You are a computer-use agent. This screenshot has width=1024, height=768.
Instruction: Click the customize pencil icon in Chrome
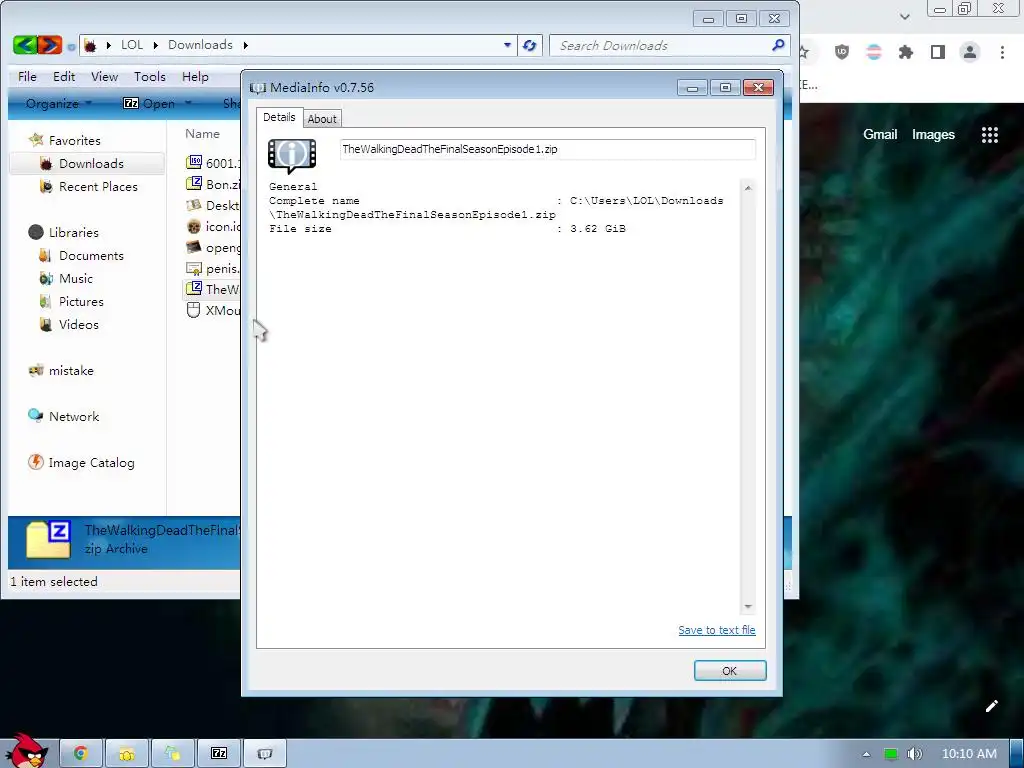991,706
